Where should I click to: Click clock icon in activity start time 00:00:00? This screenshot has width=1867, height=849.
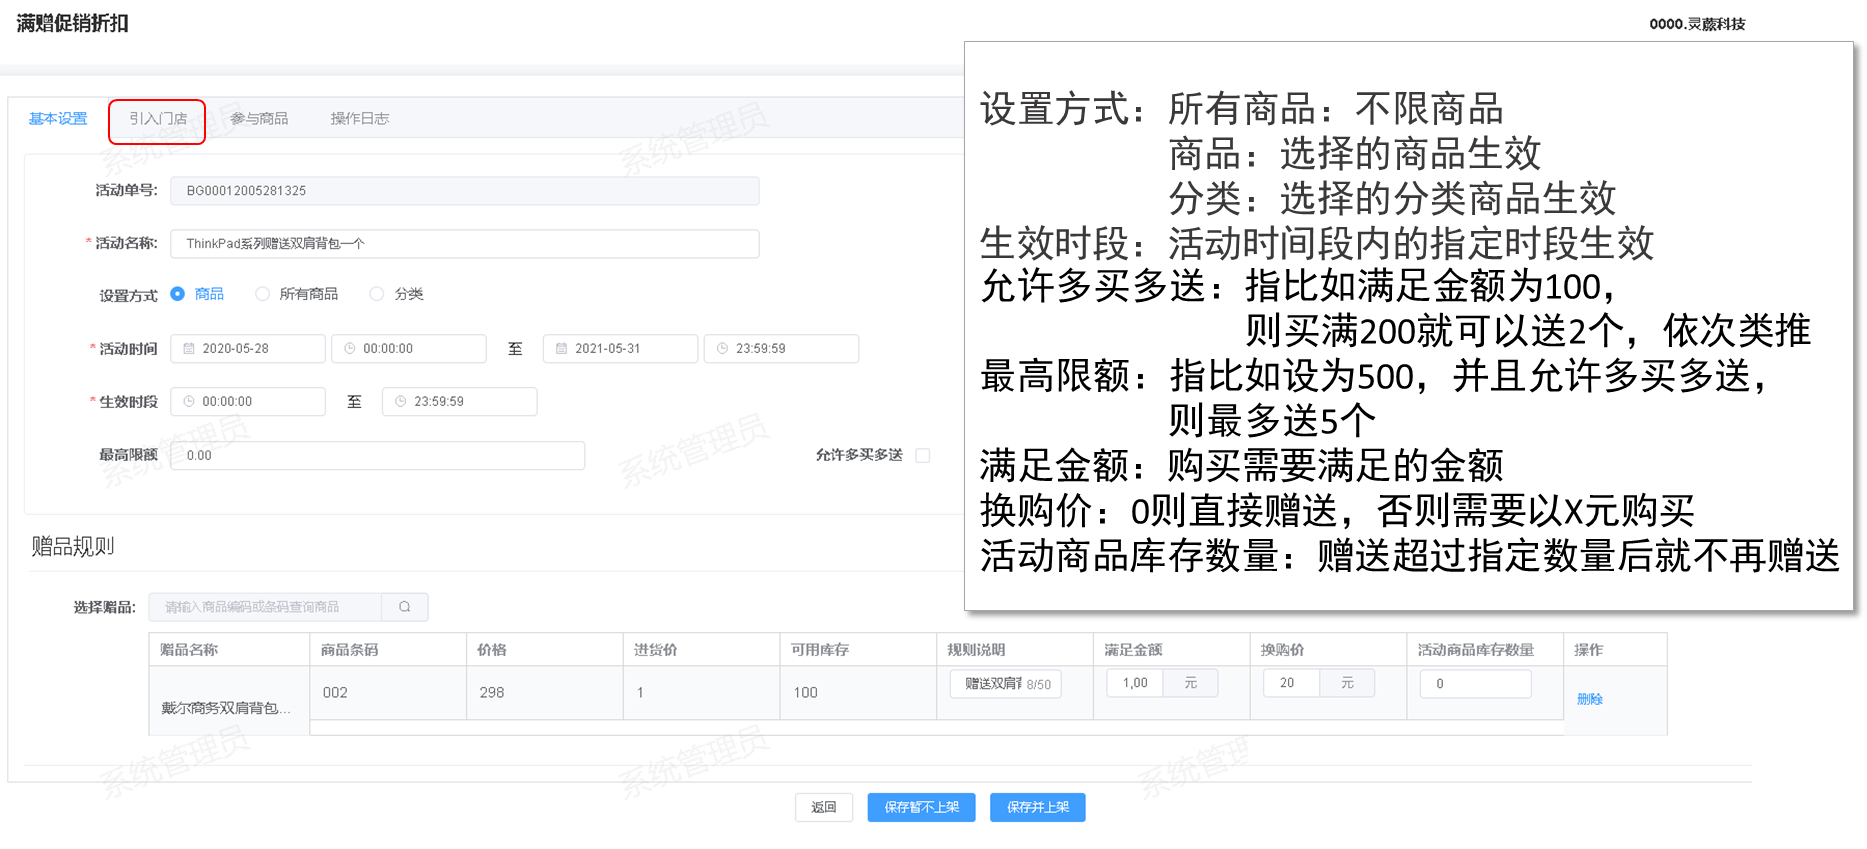tap(350, 349)
